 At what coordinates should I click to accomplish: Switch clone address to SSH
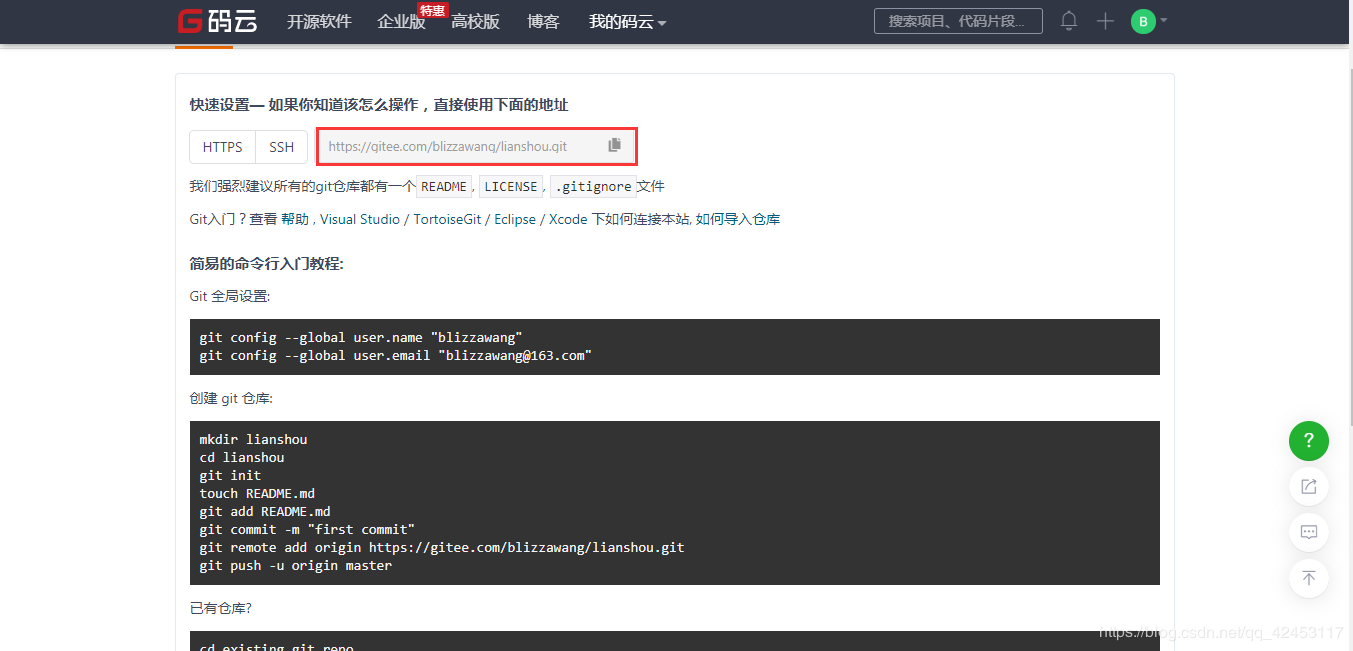pos(282,147)
